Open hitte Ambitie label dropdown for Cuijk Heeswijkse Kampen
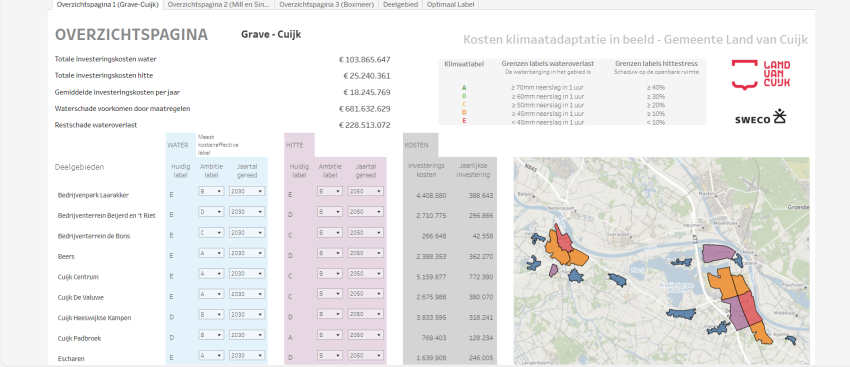 330,314
